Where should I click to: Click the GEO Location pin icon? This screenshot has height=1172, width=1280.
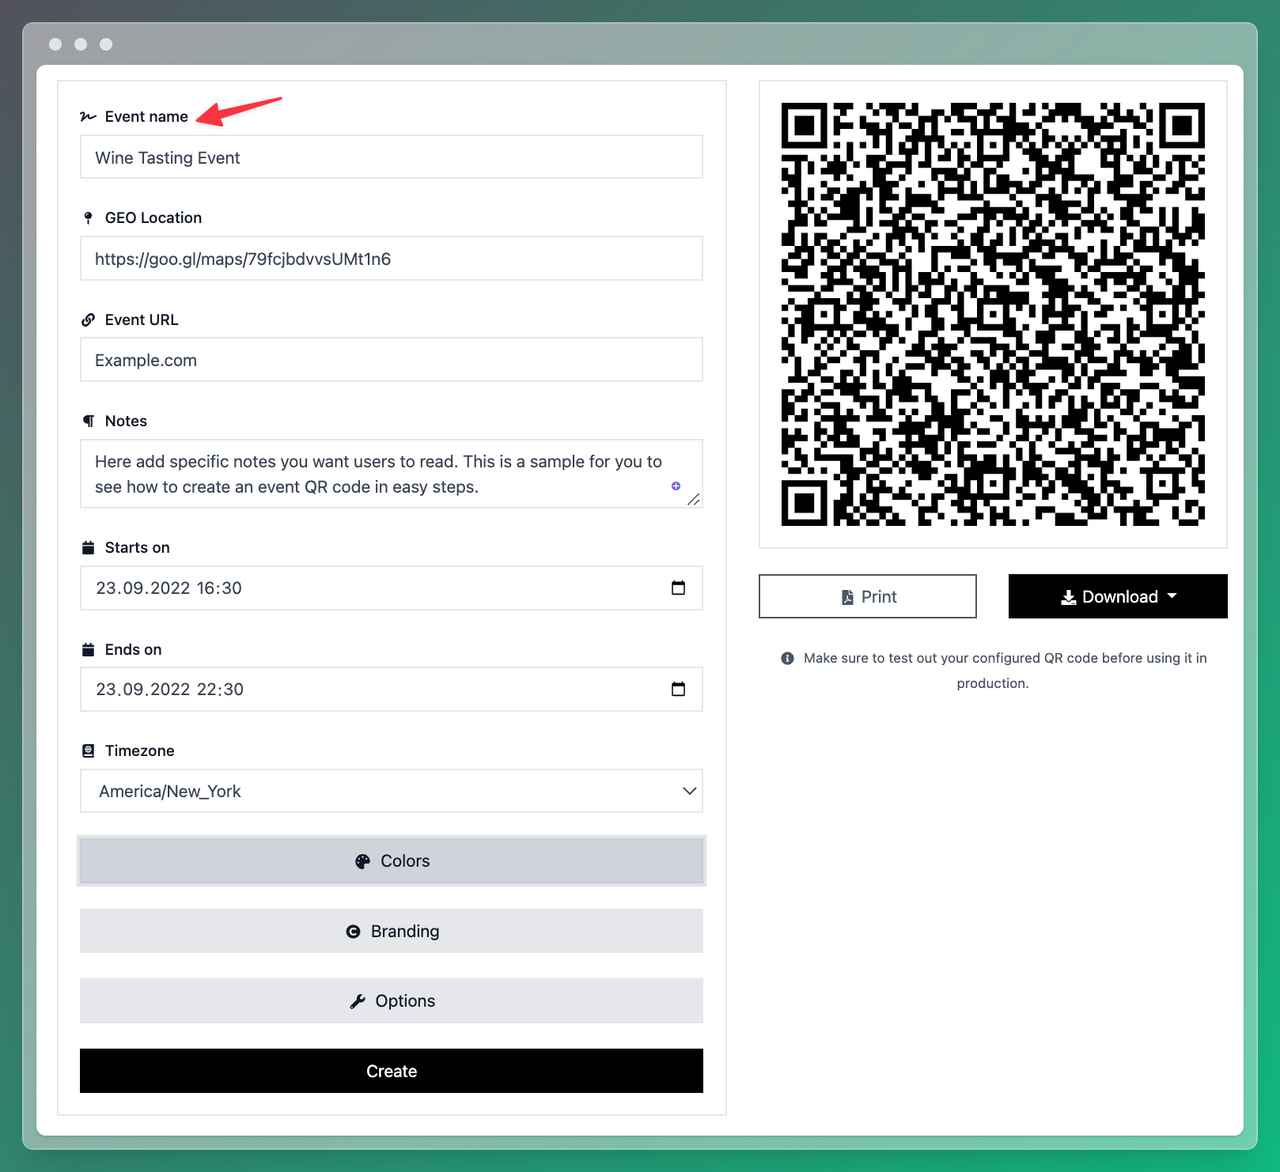coord(88,218)
